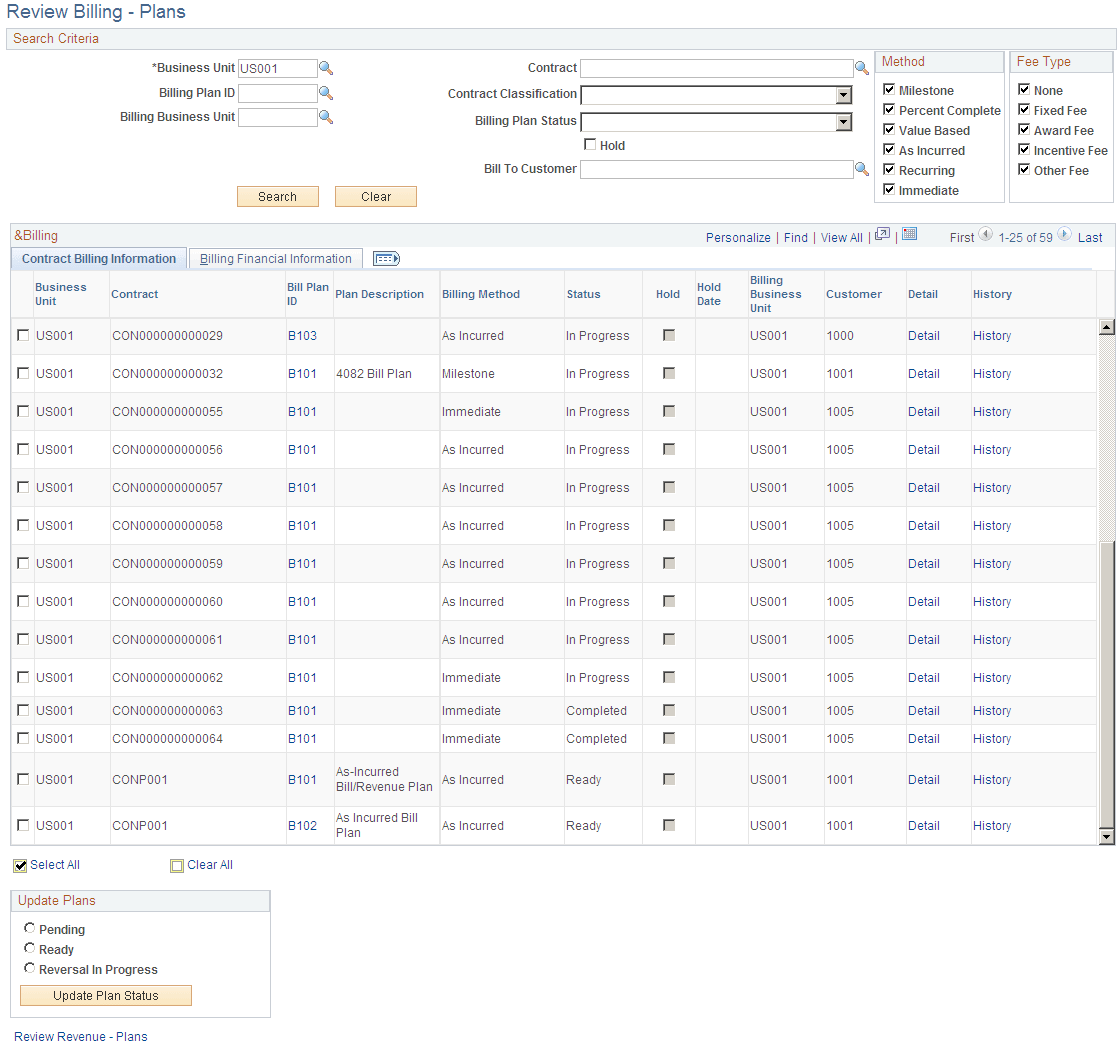Click inside the Contract input field
The image size is (1120, 1046).
pyautogui.click(x=715, y=68)
